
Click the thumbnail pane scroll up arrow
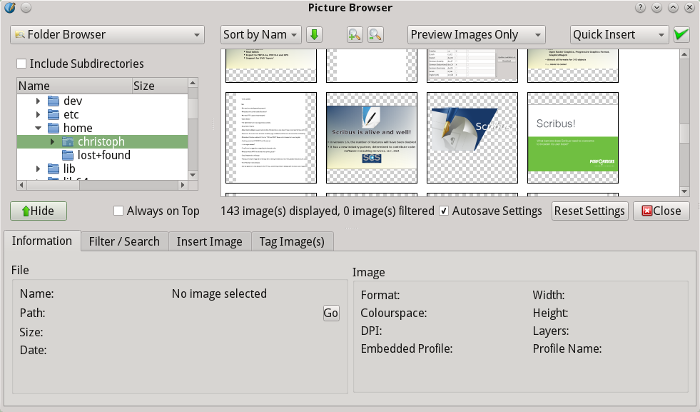684,54
